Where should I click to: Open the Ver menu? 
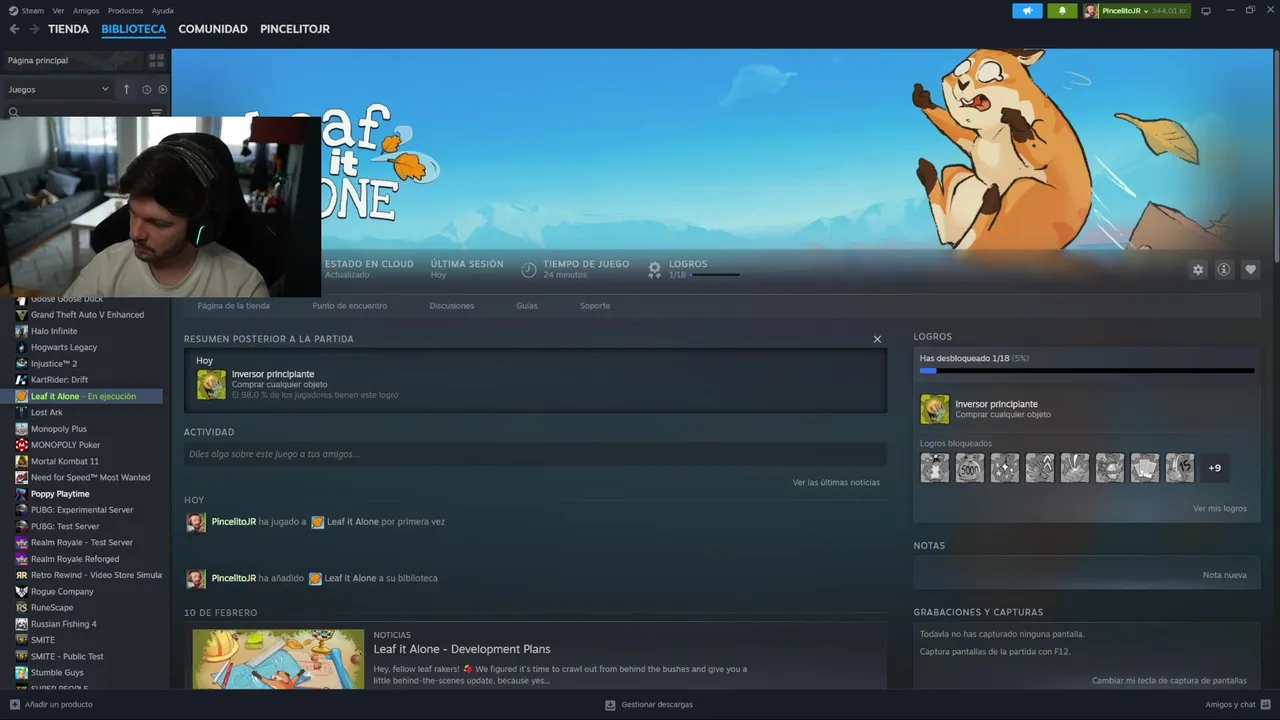[x=58, y=11]
